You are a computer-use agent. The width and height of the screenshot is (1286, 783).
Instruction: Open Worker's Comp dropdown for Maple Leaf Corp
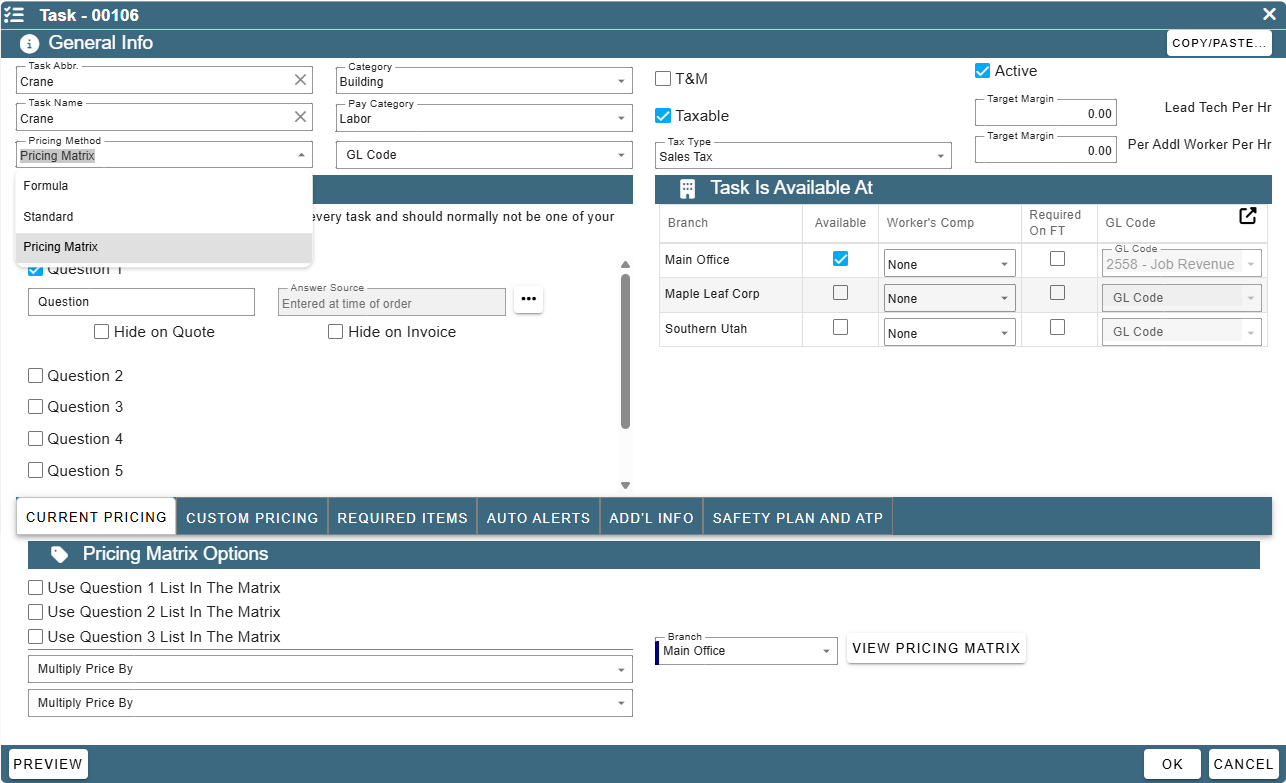[950, 298]
